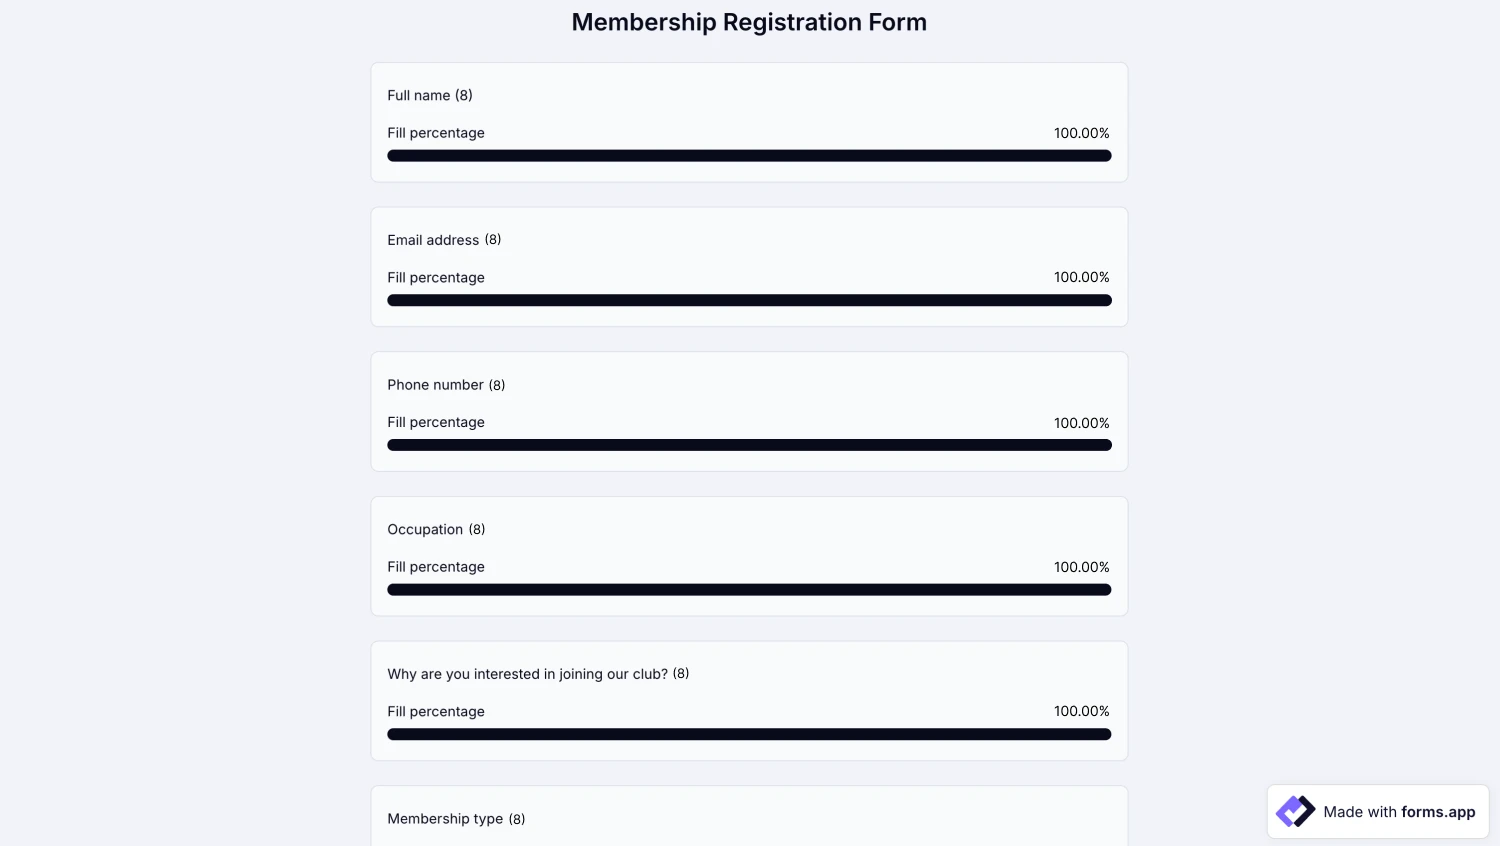Image resolution: width=1500 pixels, height=846 pixels.
Task: Click the response count '(8)' next to Membership type
Action: (x=518, y=818)
